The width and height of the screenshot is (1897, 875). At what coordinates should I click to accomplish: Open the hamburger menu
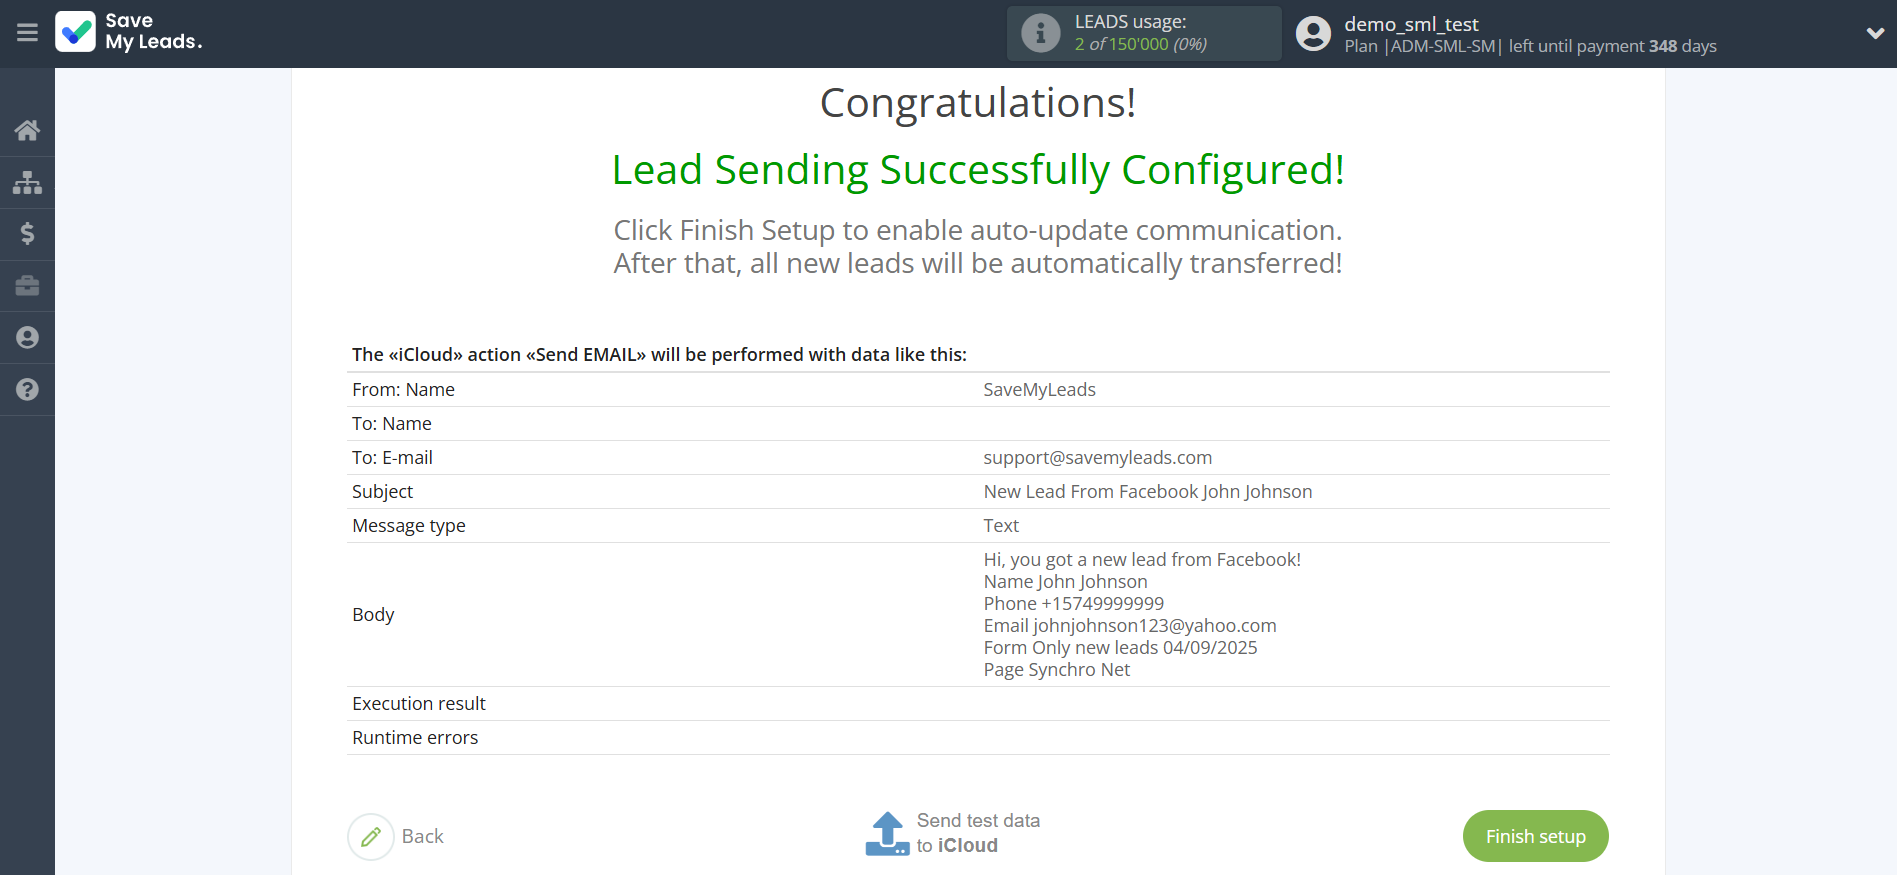pyautogui.click(x=27, y=33)
